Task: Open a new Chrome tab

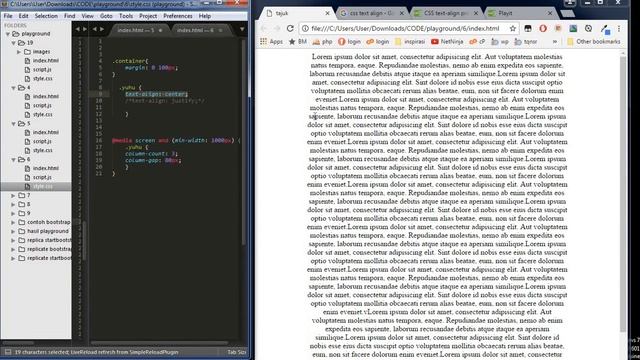Action: tap(567, 13)
